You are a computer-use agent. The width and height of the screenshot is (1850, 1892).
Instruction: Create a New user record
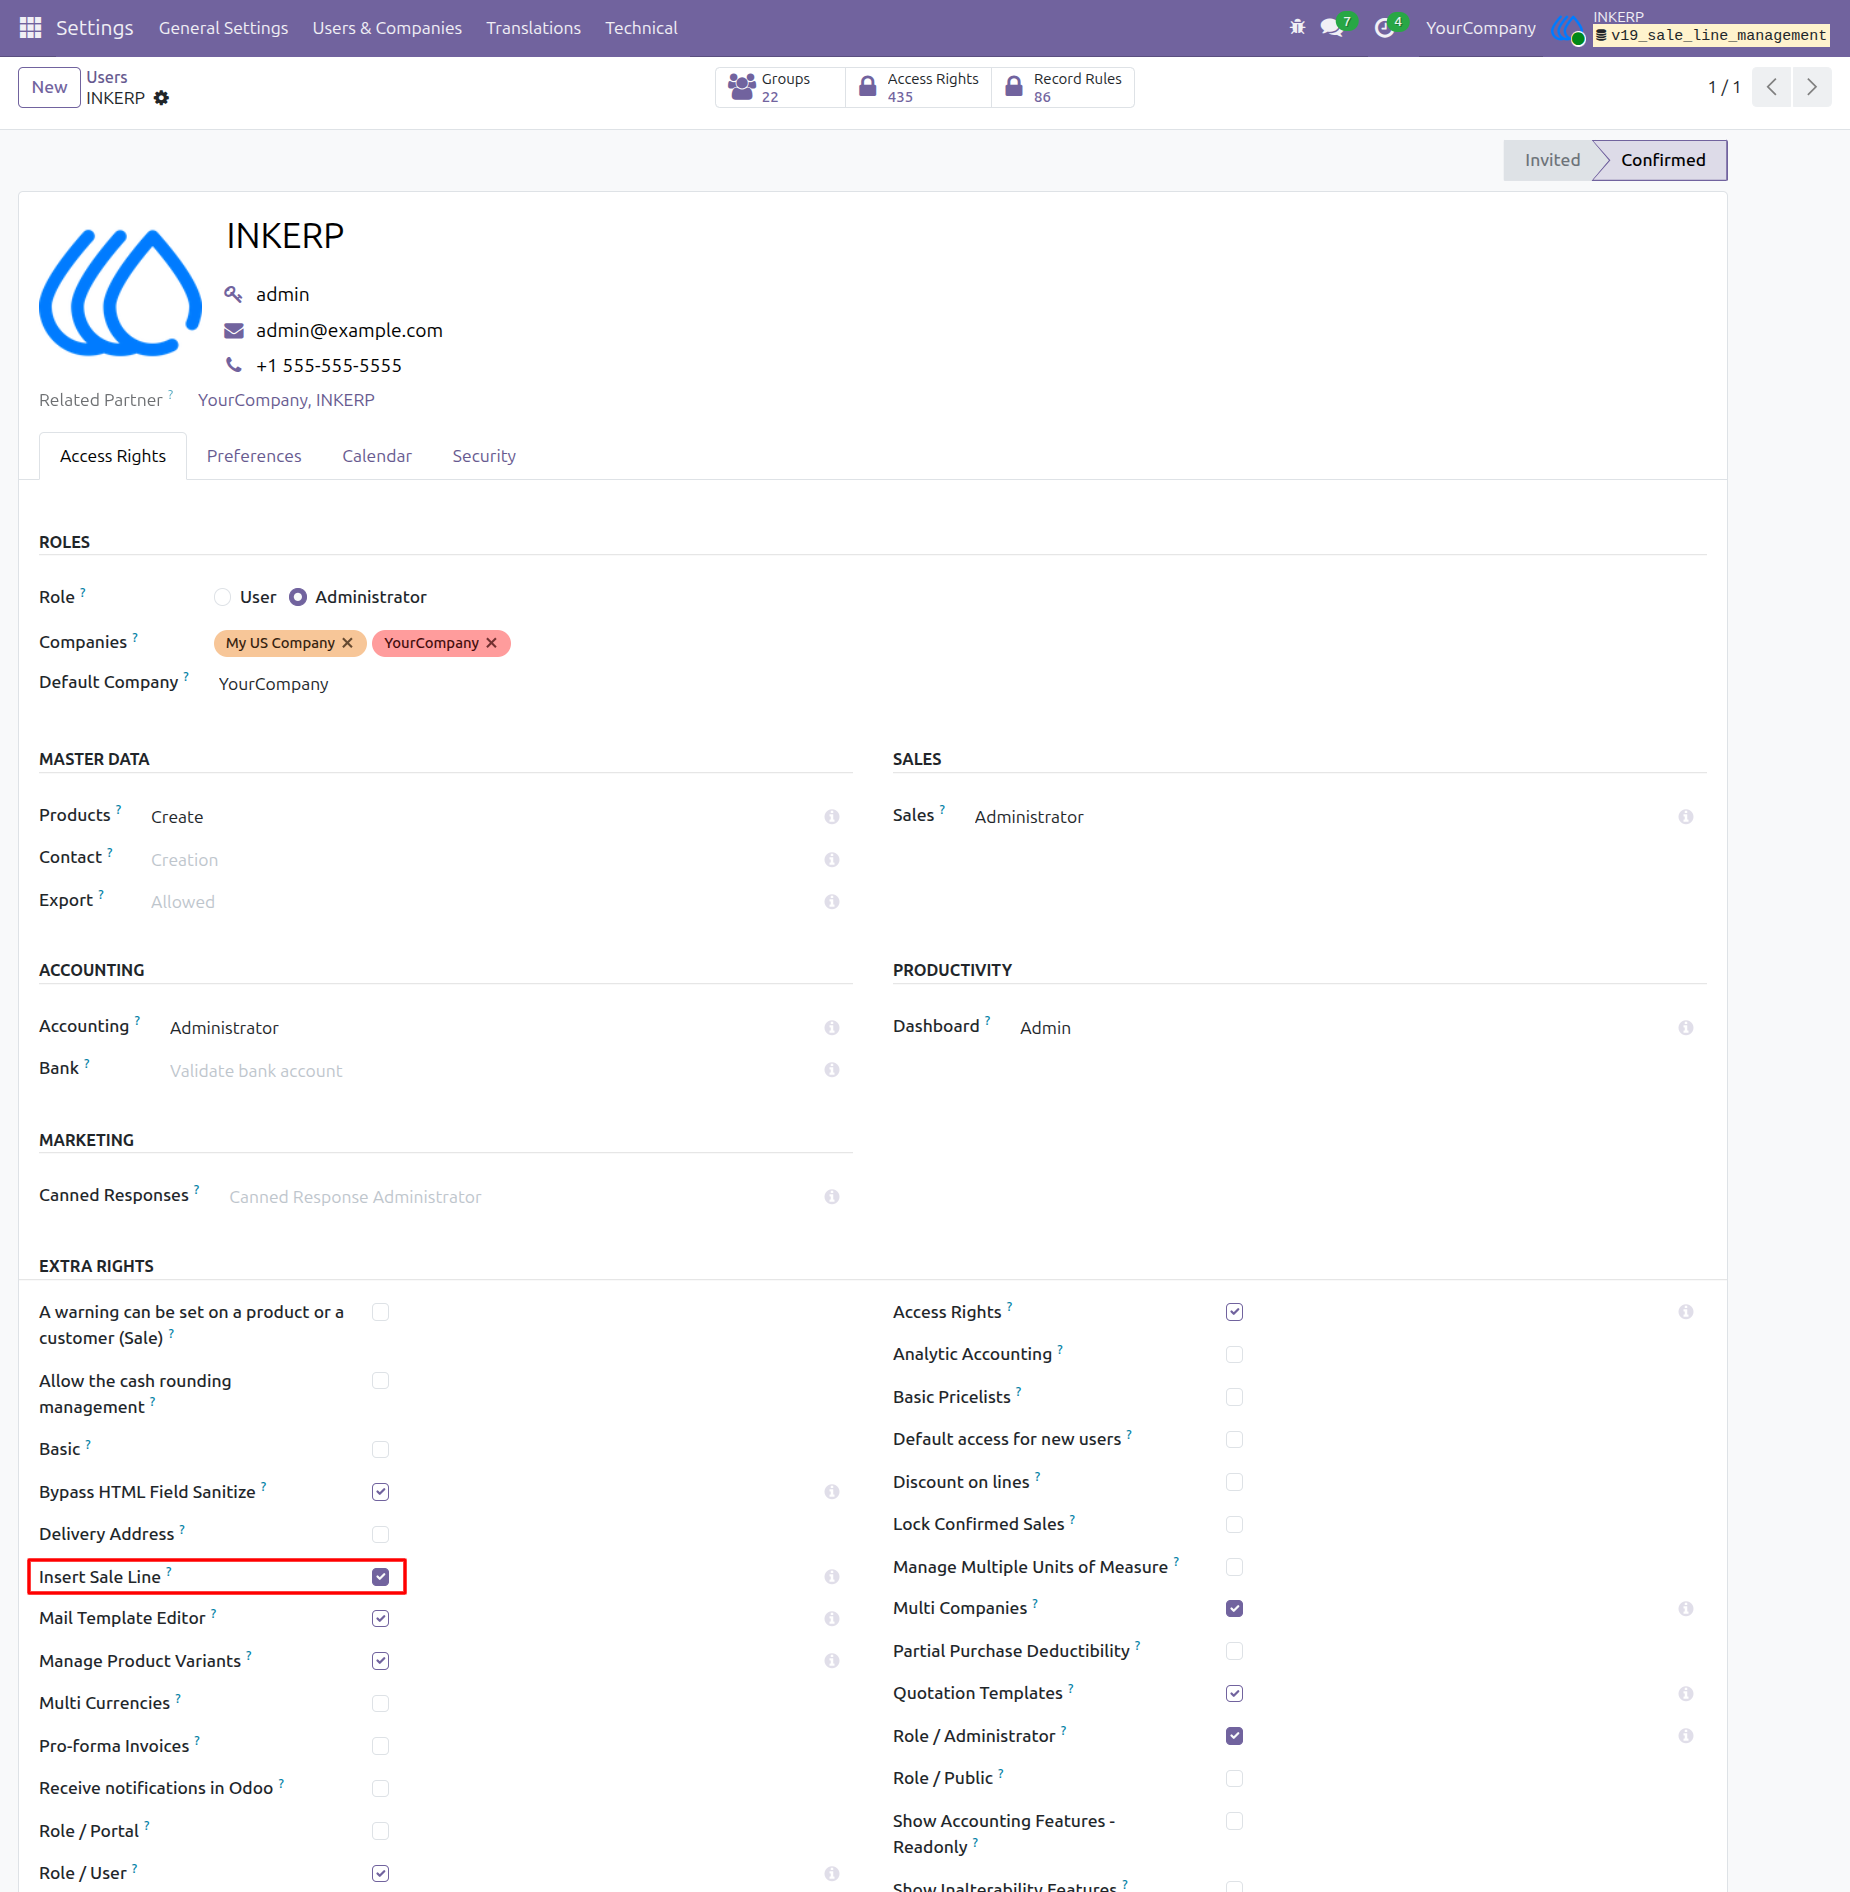coord(49,87)
